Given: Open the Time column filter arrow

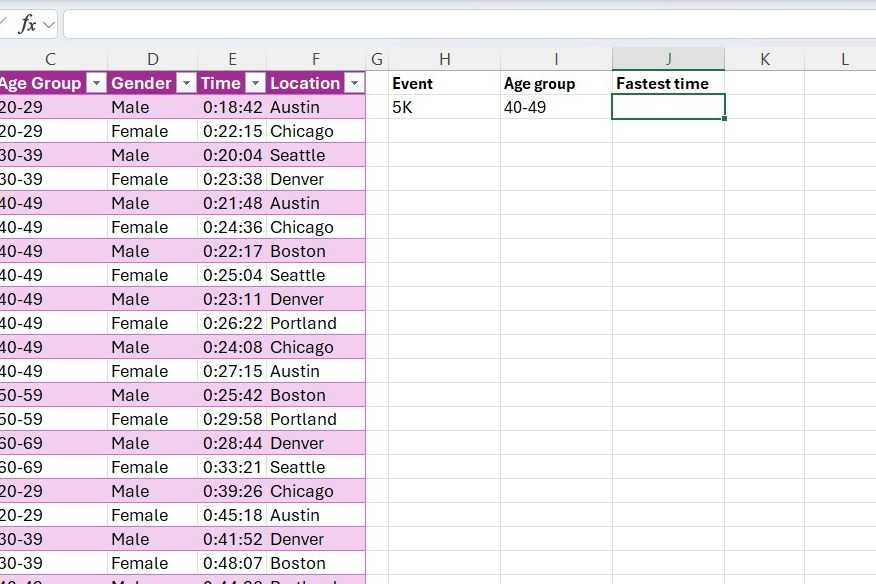Looking at the screenshot, I should coord(255,83).
